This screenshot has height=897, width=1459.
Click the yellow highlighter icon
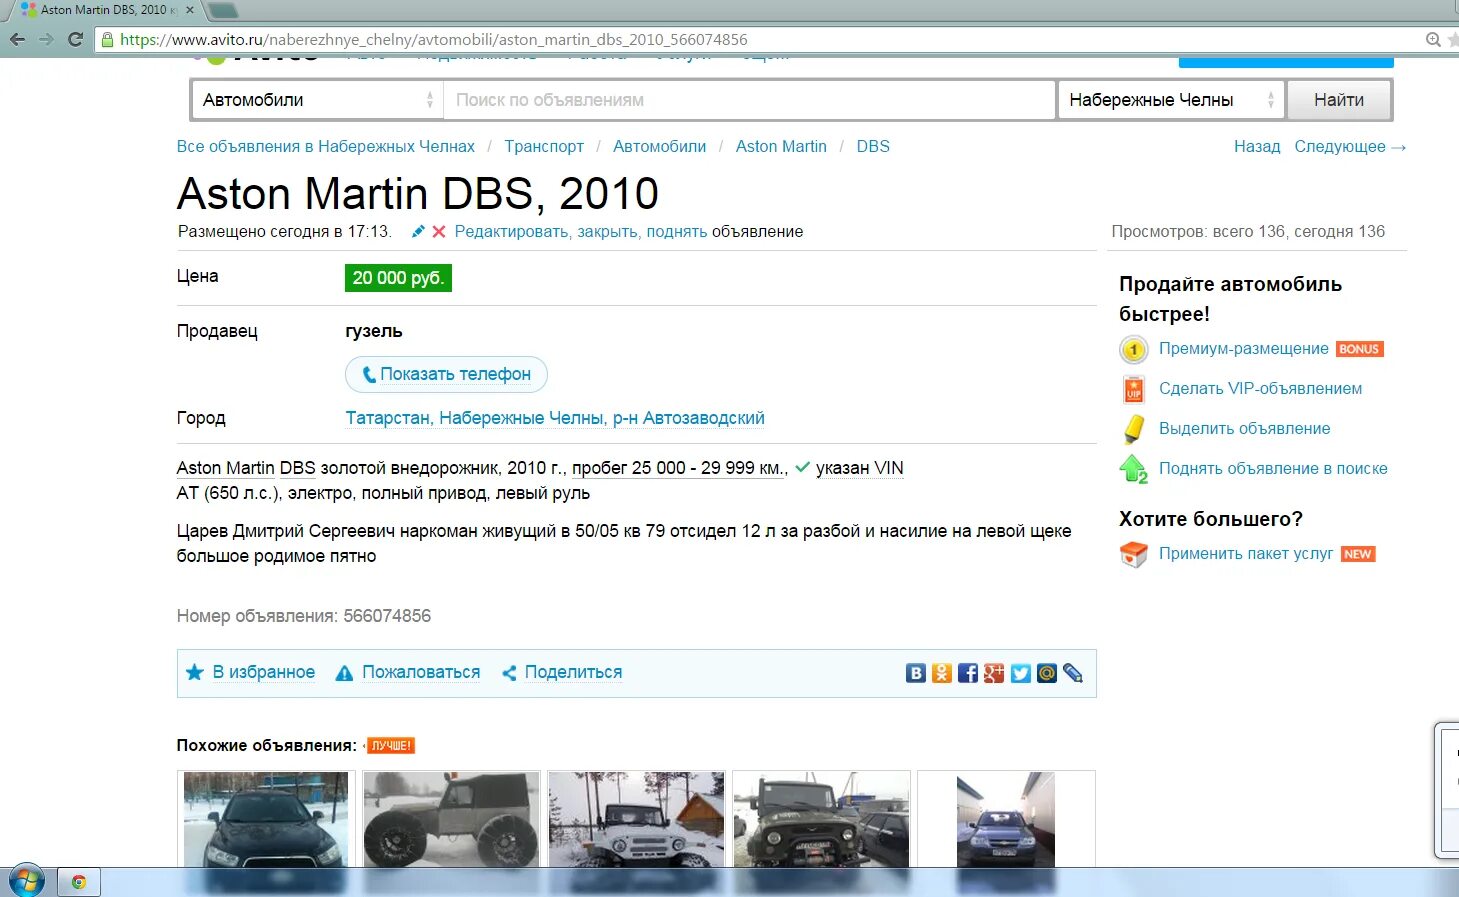(1133, 429)
